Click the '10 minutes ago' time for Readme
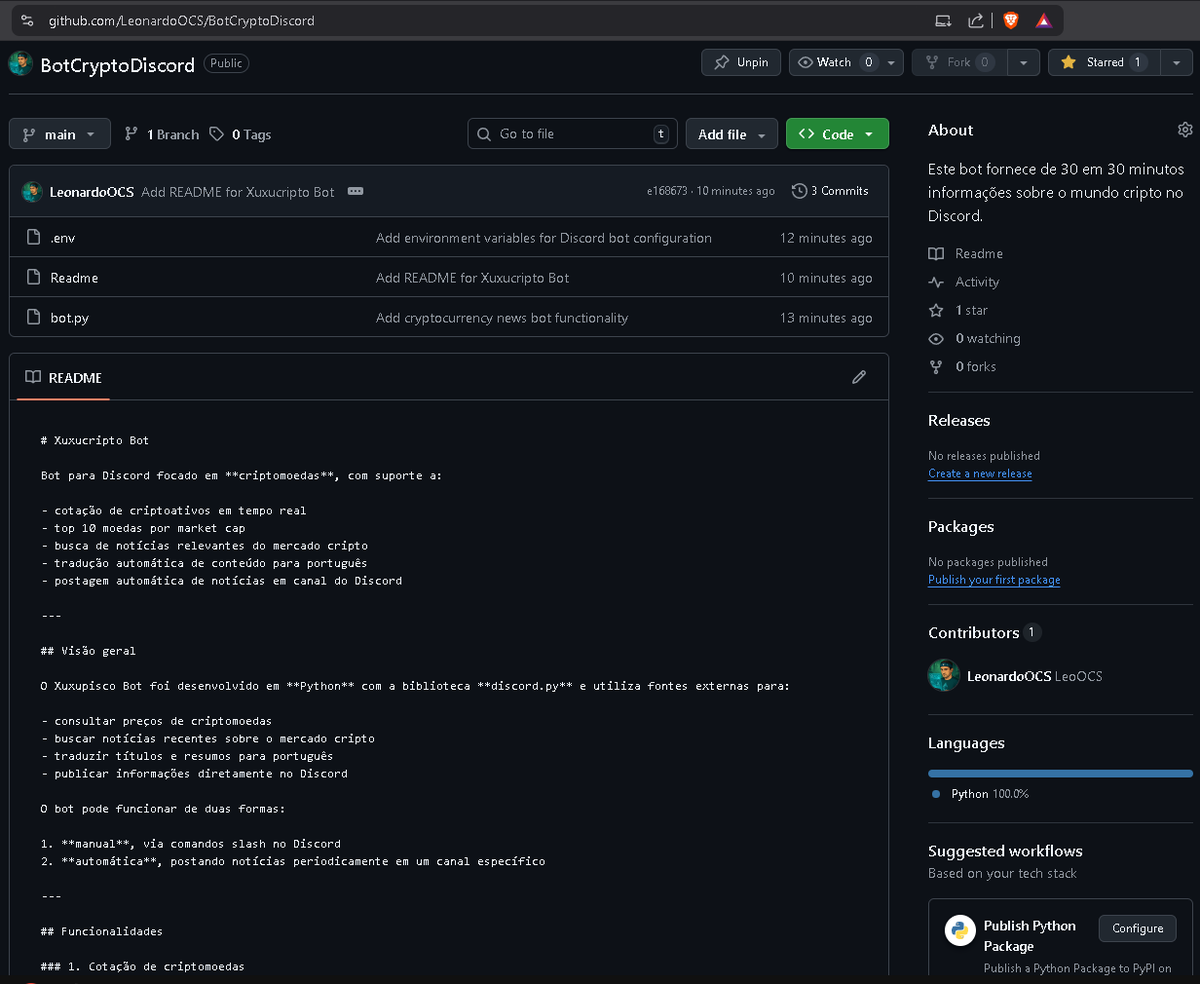The height and width of the screenshot is (984, 1200). tap(826, 278)
